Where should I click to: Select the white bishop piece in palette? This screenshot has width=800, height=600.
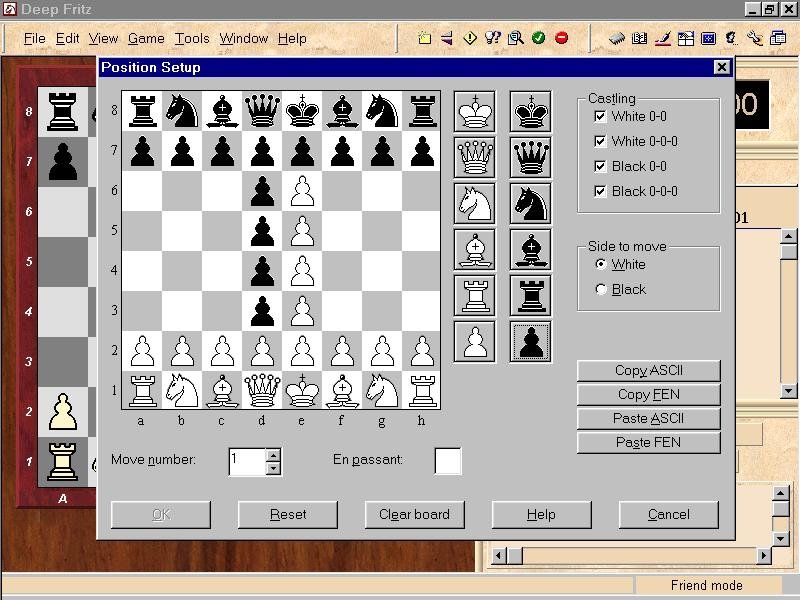coord(474,249)
